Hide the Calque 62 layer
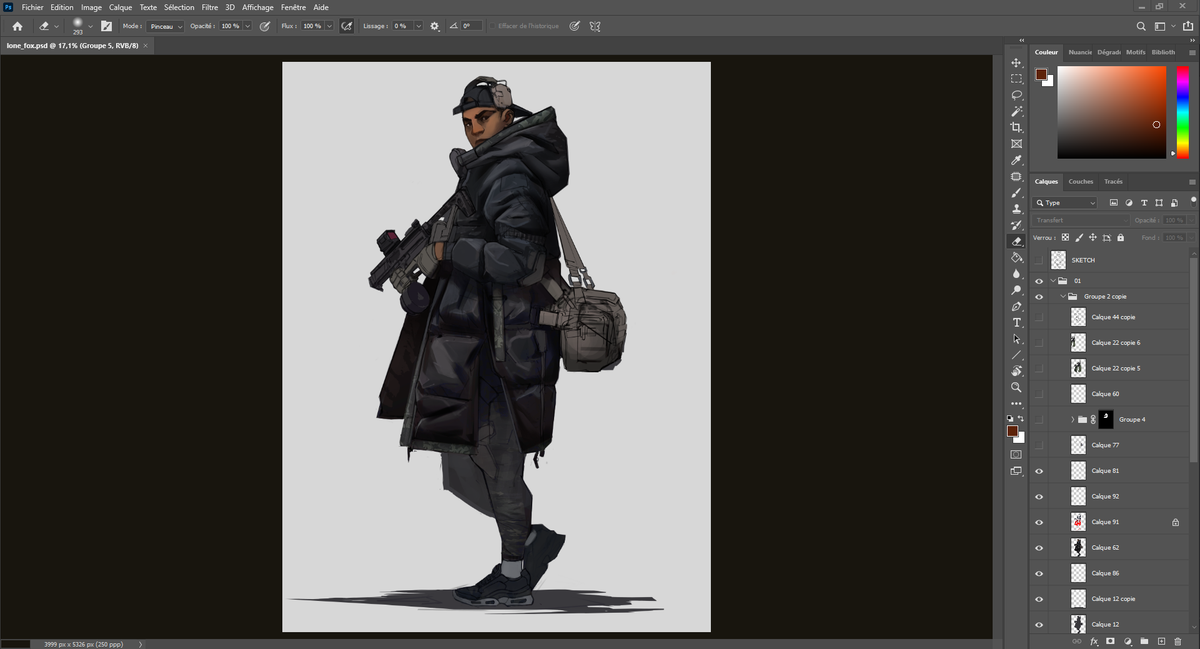Image resolution: width=1200 pixels, height=649 pixels. point(1039,547)
